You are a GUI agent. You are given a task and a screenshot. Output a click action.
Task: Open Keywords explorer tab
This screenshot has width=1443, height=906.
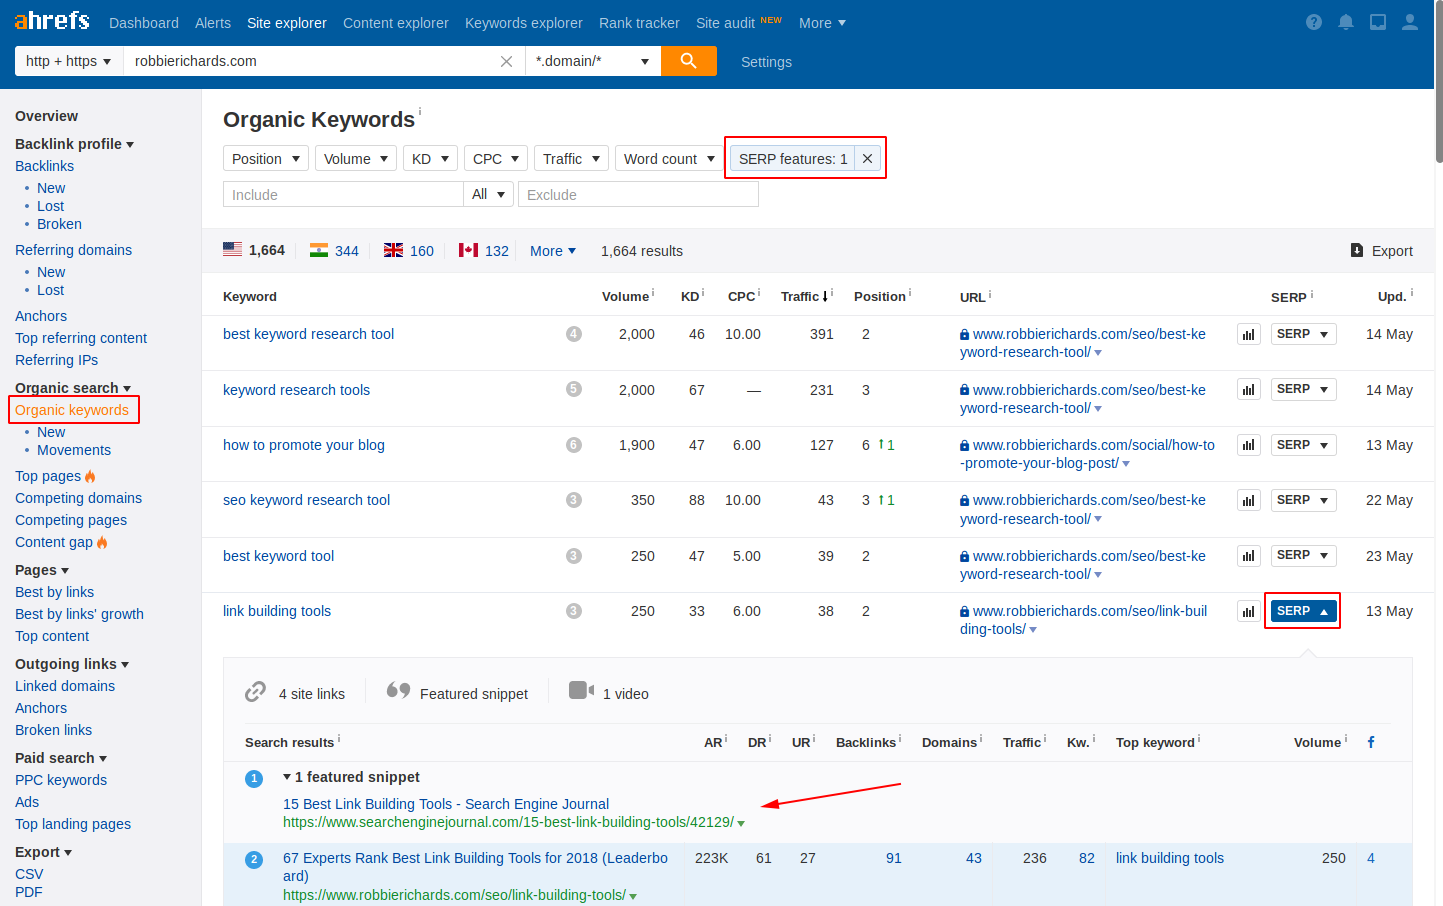524,23
